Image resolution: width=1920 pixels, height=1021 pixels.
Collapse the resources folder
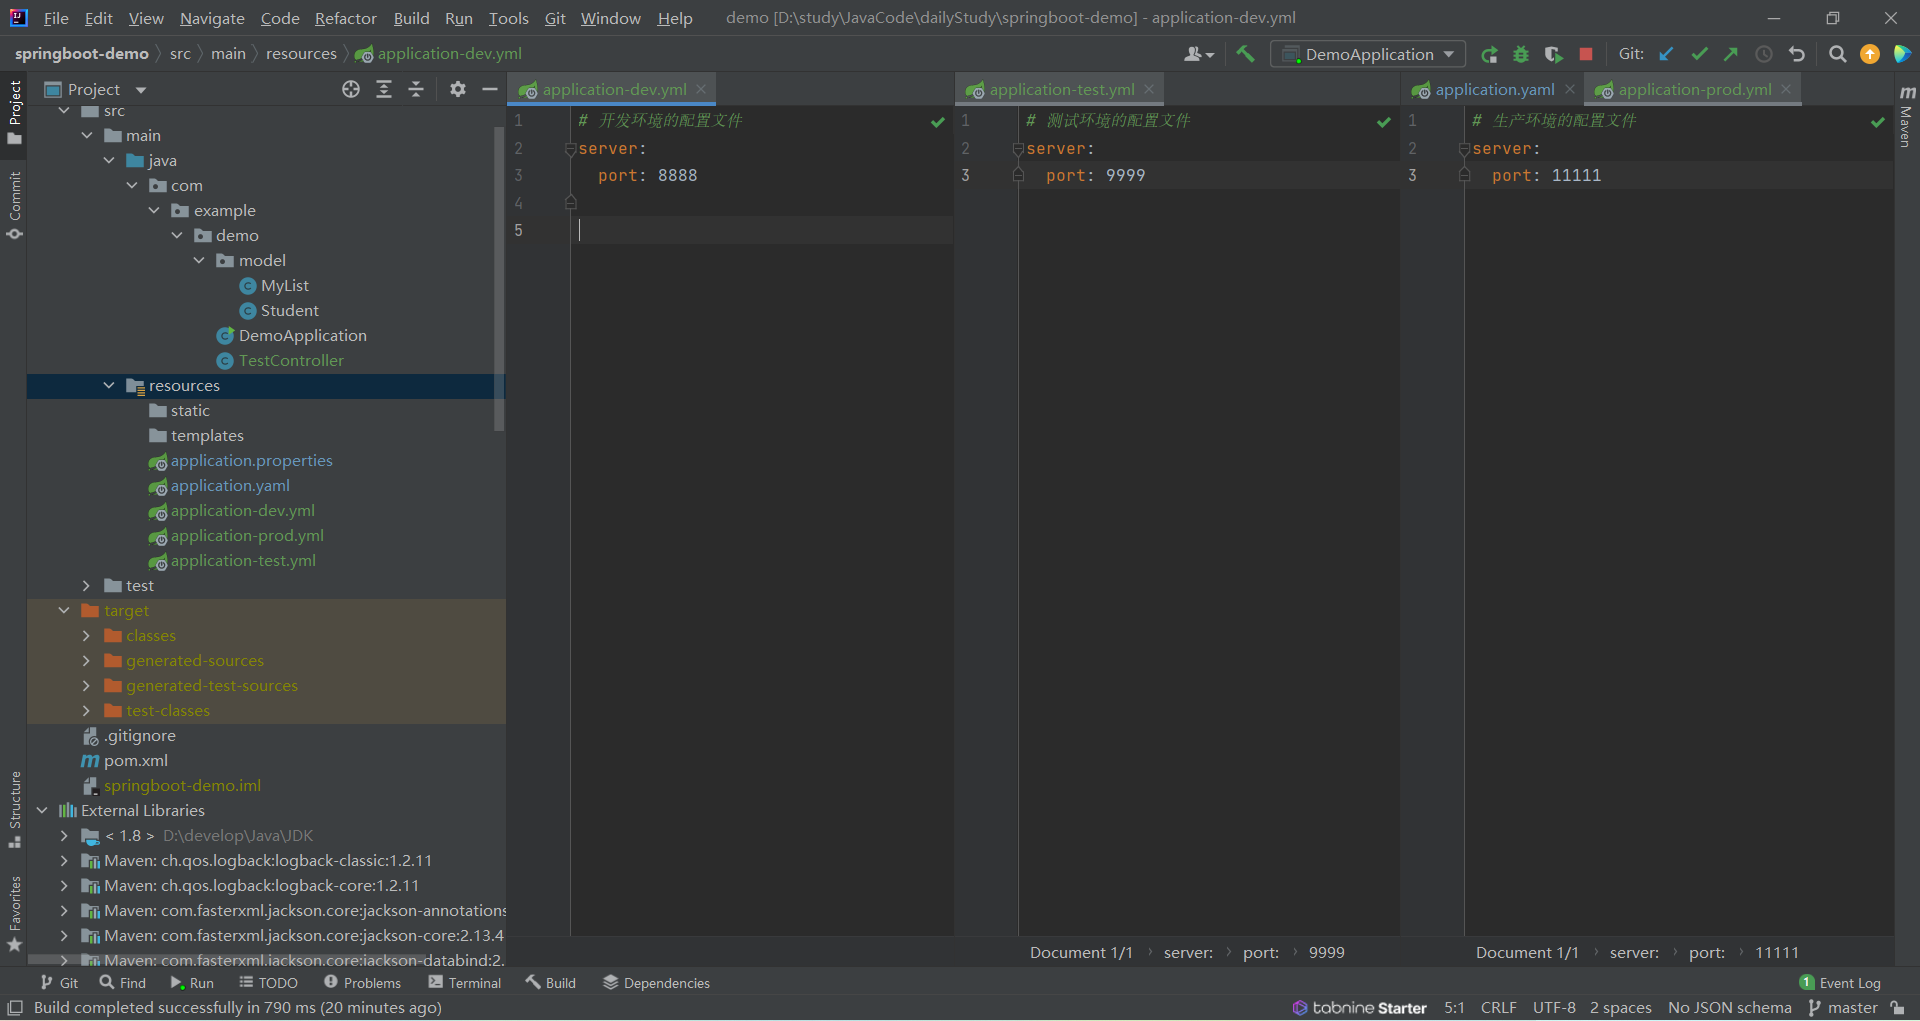click(109, 385)
